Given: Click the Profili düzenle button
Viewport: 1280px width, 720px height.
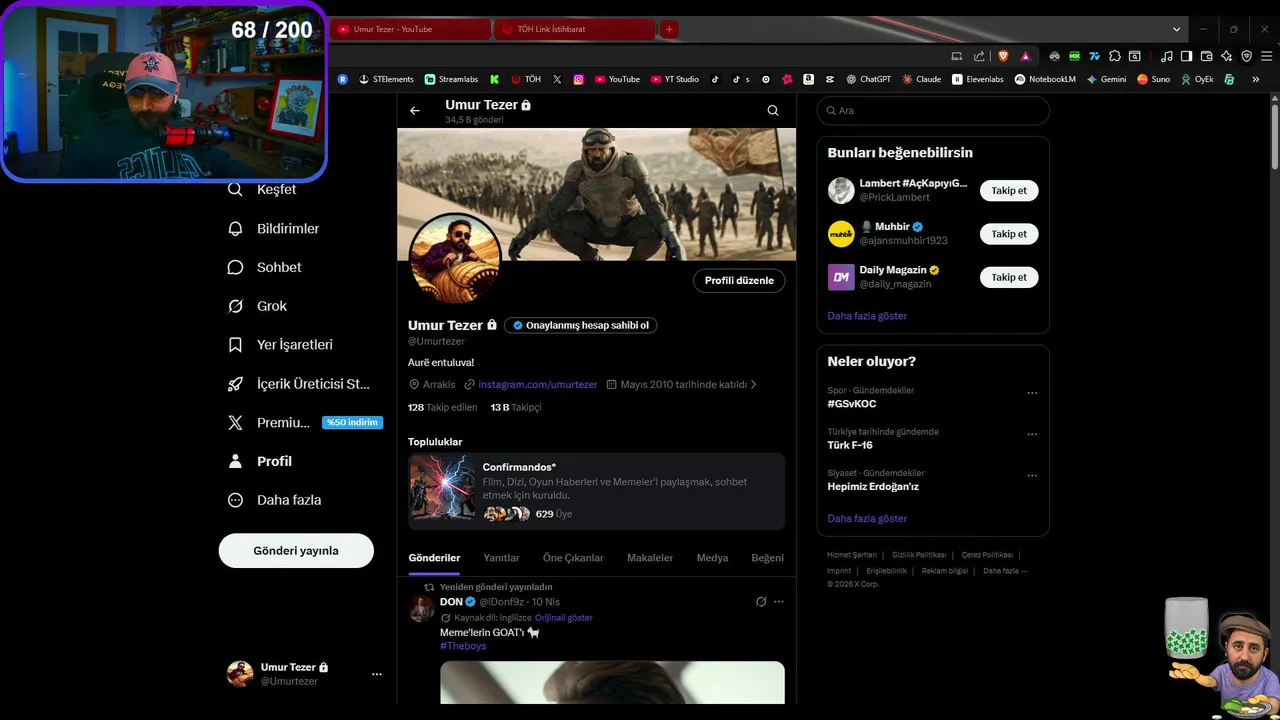Looking at the screenshot, I should pyautogui.click(x=739, y=281).
